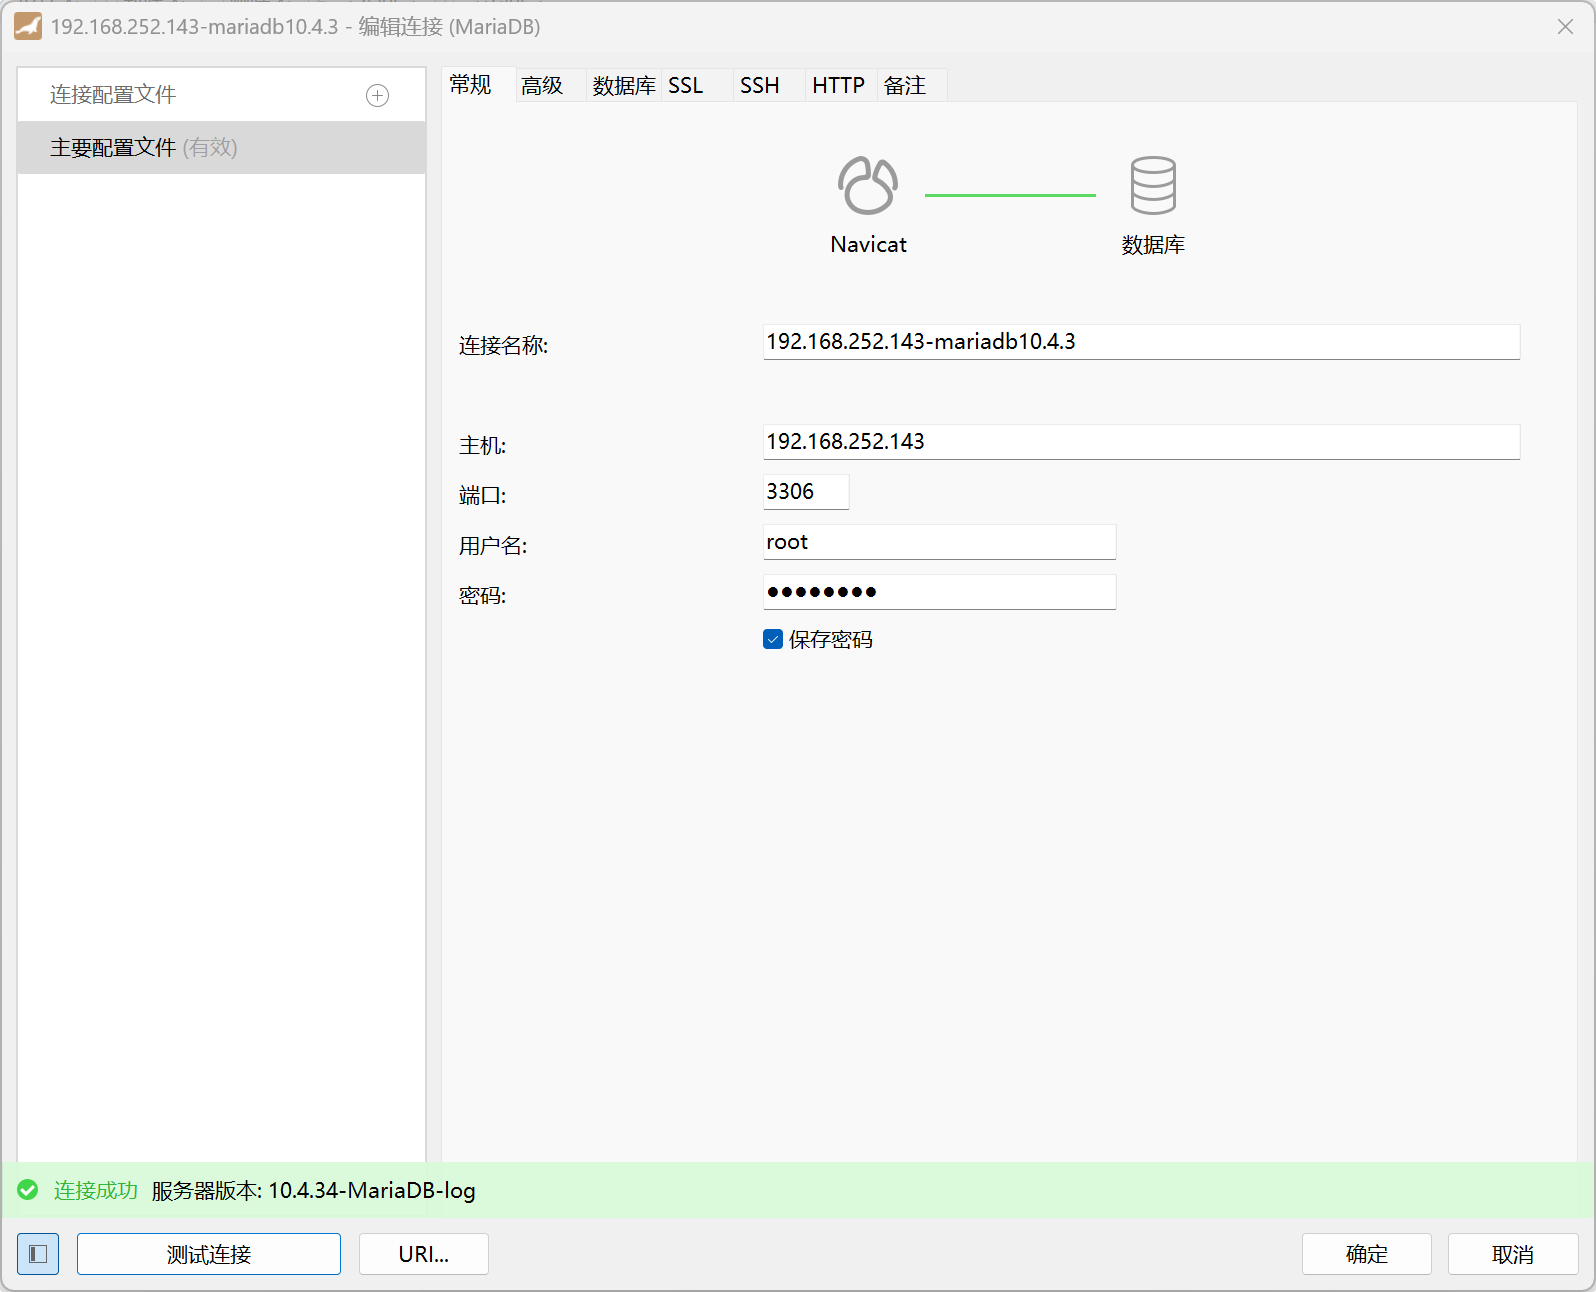The image size is (1596, 1292).
Task: Click server version text 10.4.34-MariaDB-log
Action: (372, 1190)
